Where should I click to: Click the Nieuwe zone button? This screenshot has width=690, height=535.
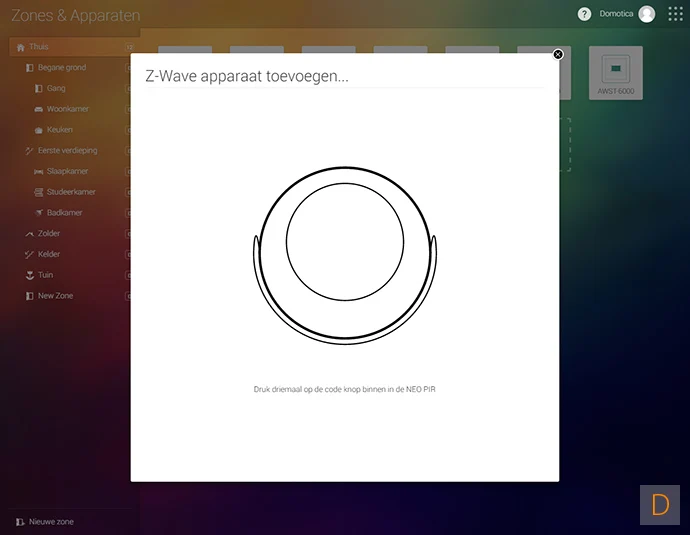pyautogui.click(x=44, y=522)
